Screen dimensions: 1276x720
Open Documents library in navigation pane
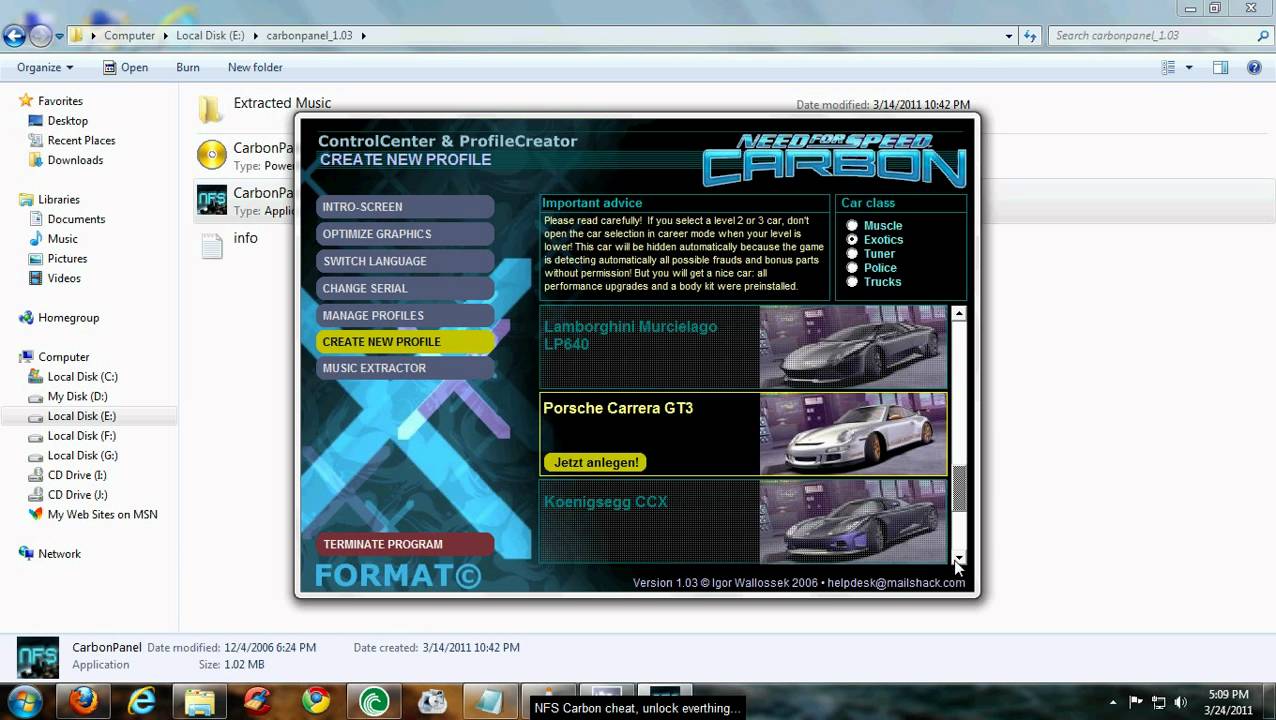point(76,219)
